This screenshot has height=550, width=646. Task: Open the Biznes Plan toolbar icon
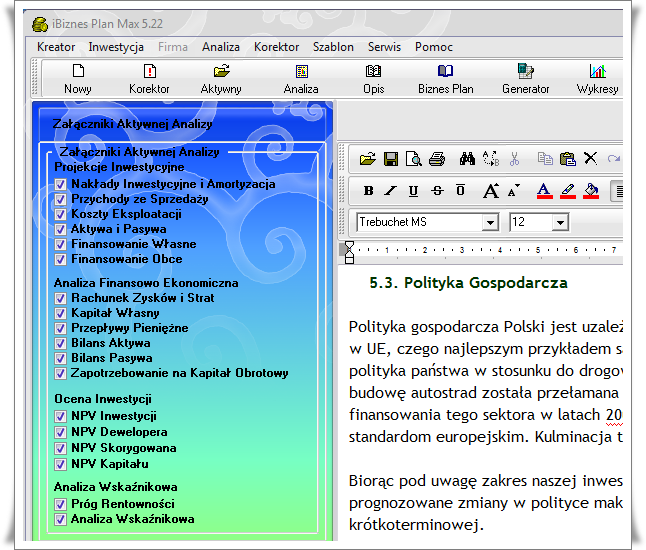[x=445, y=78]
